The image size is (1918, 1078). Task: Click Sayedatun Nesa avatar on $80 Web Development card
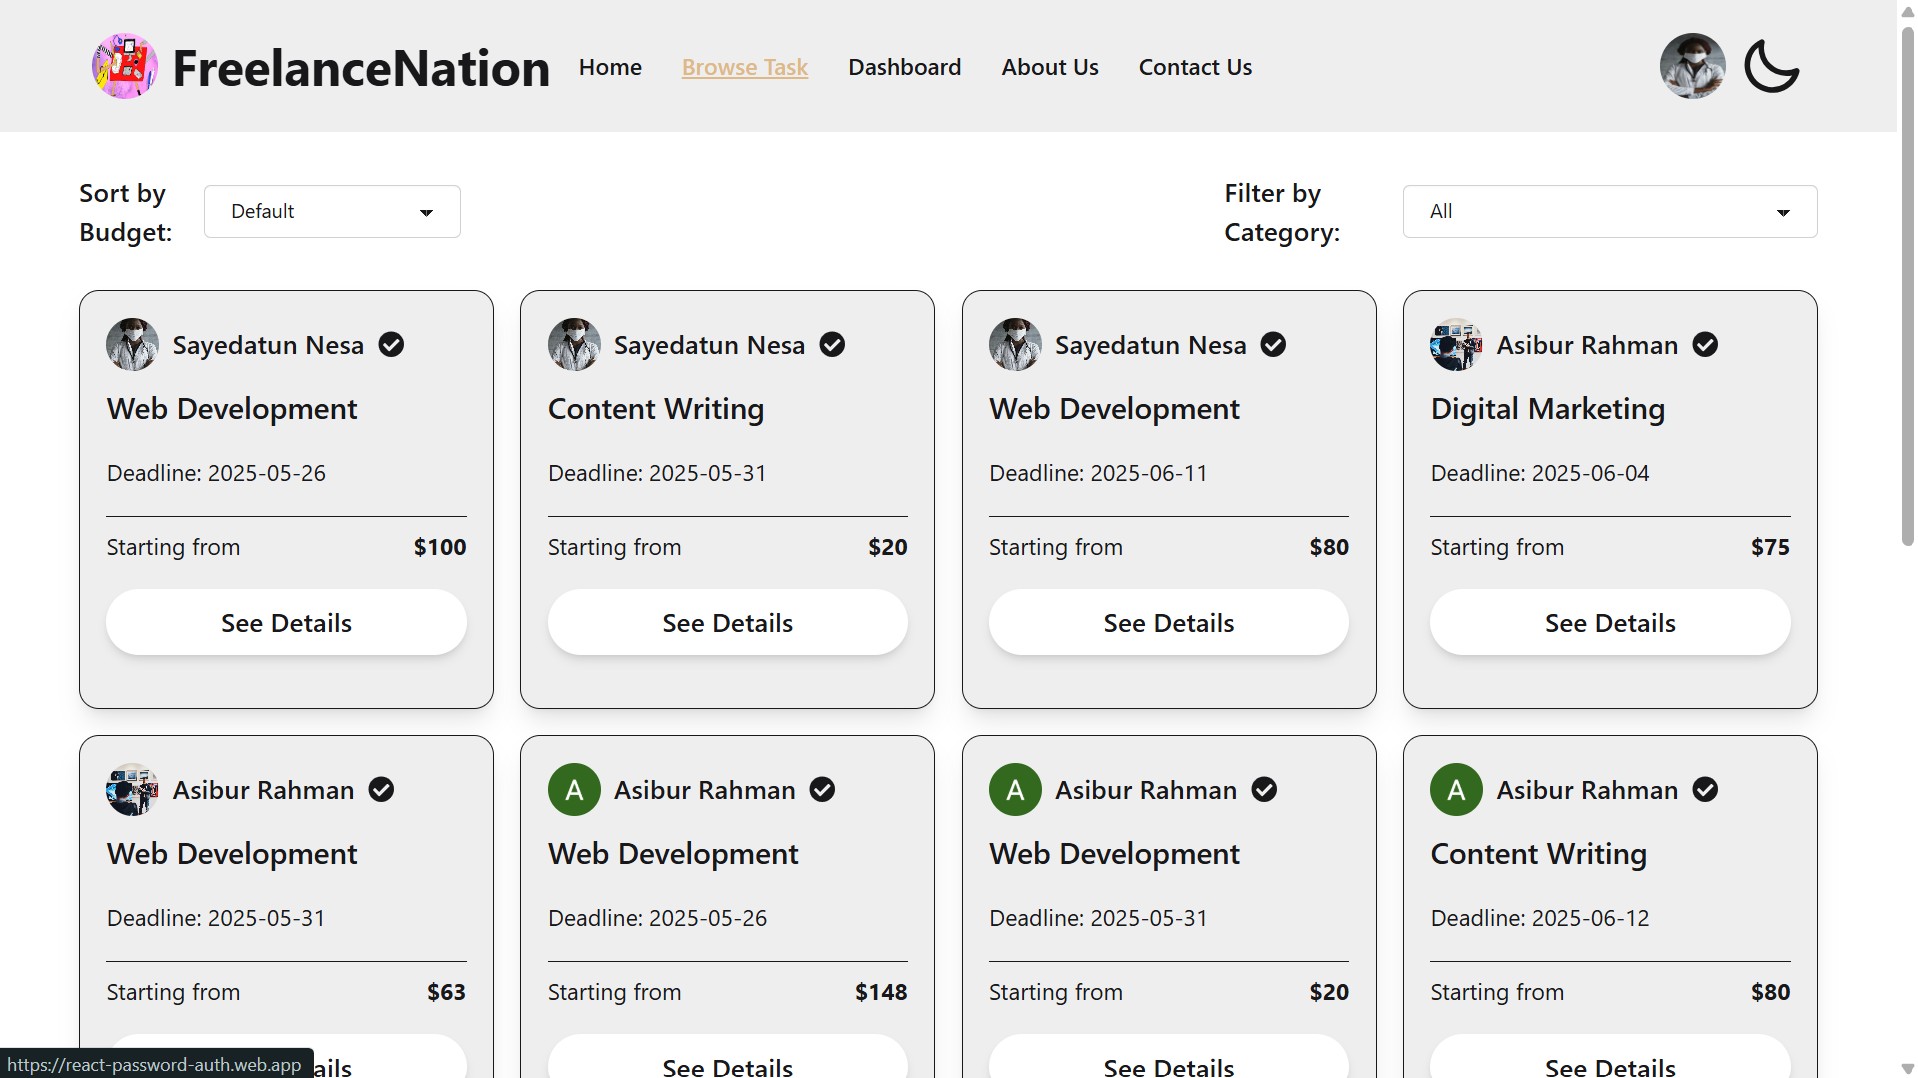[1015, 345]
